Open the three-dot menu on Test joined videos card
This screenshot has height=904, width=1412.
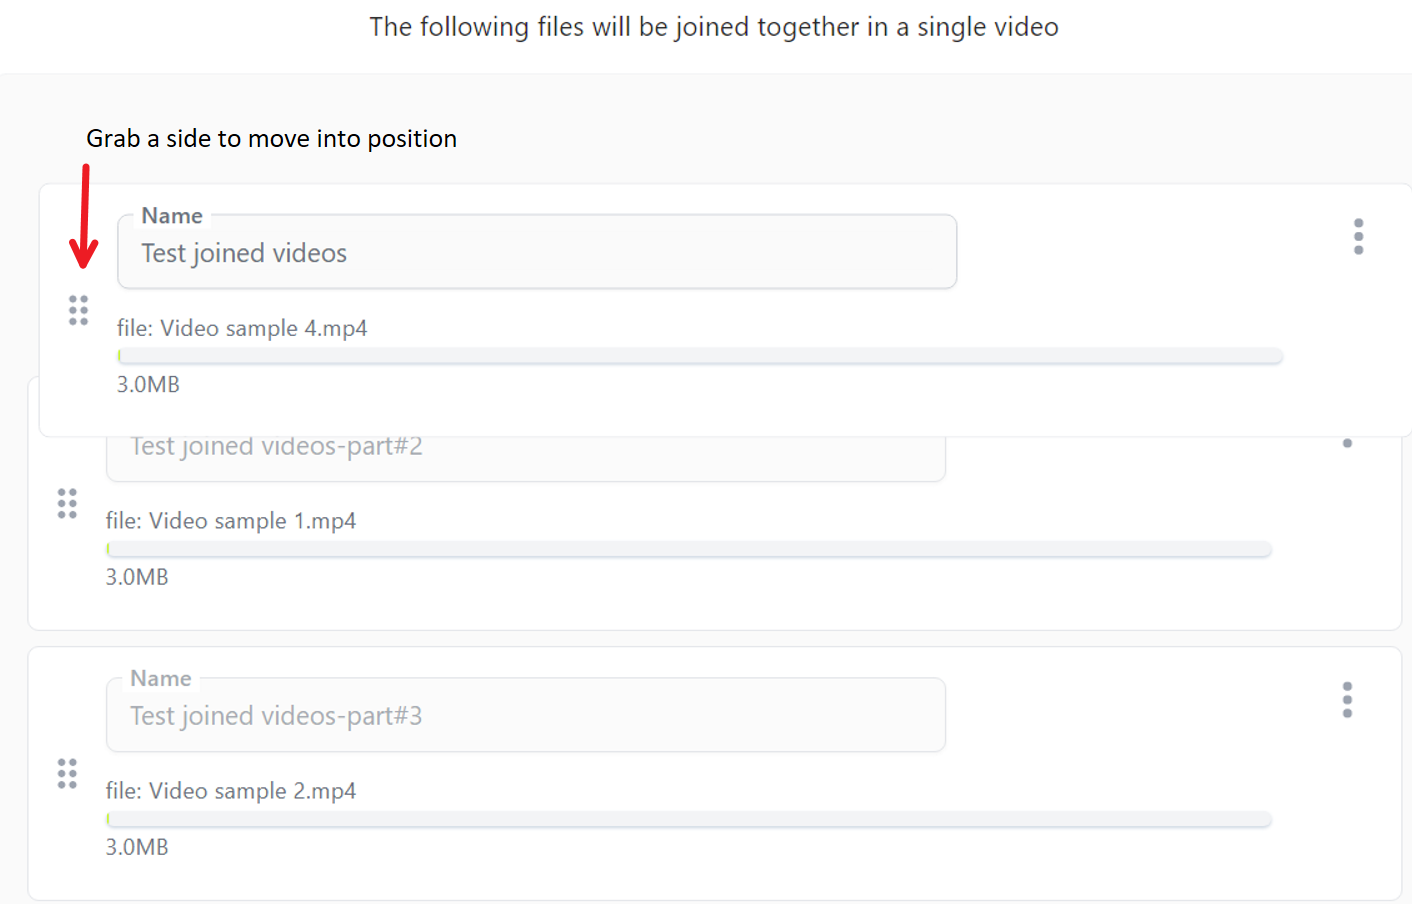pos(1358,236)
